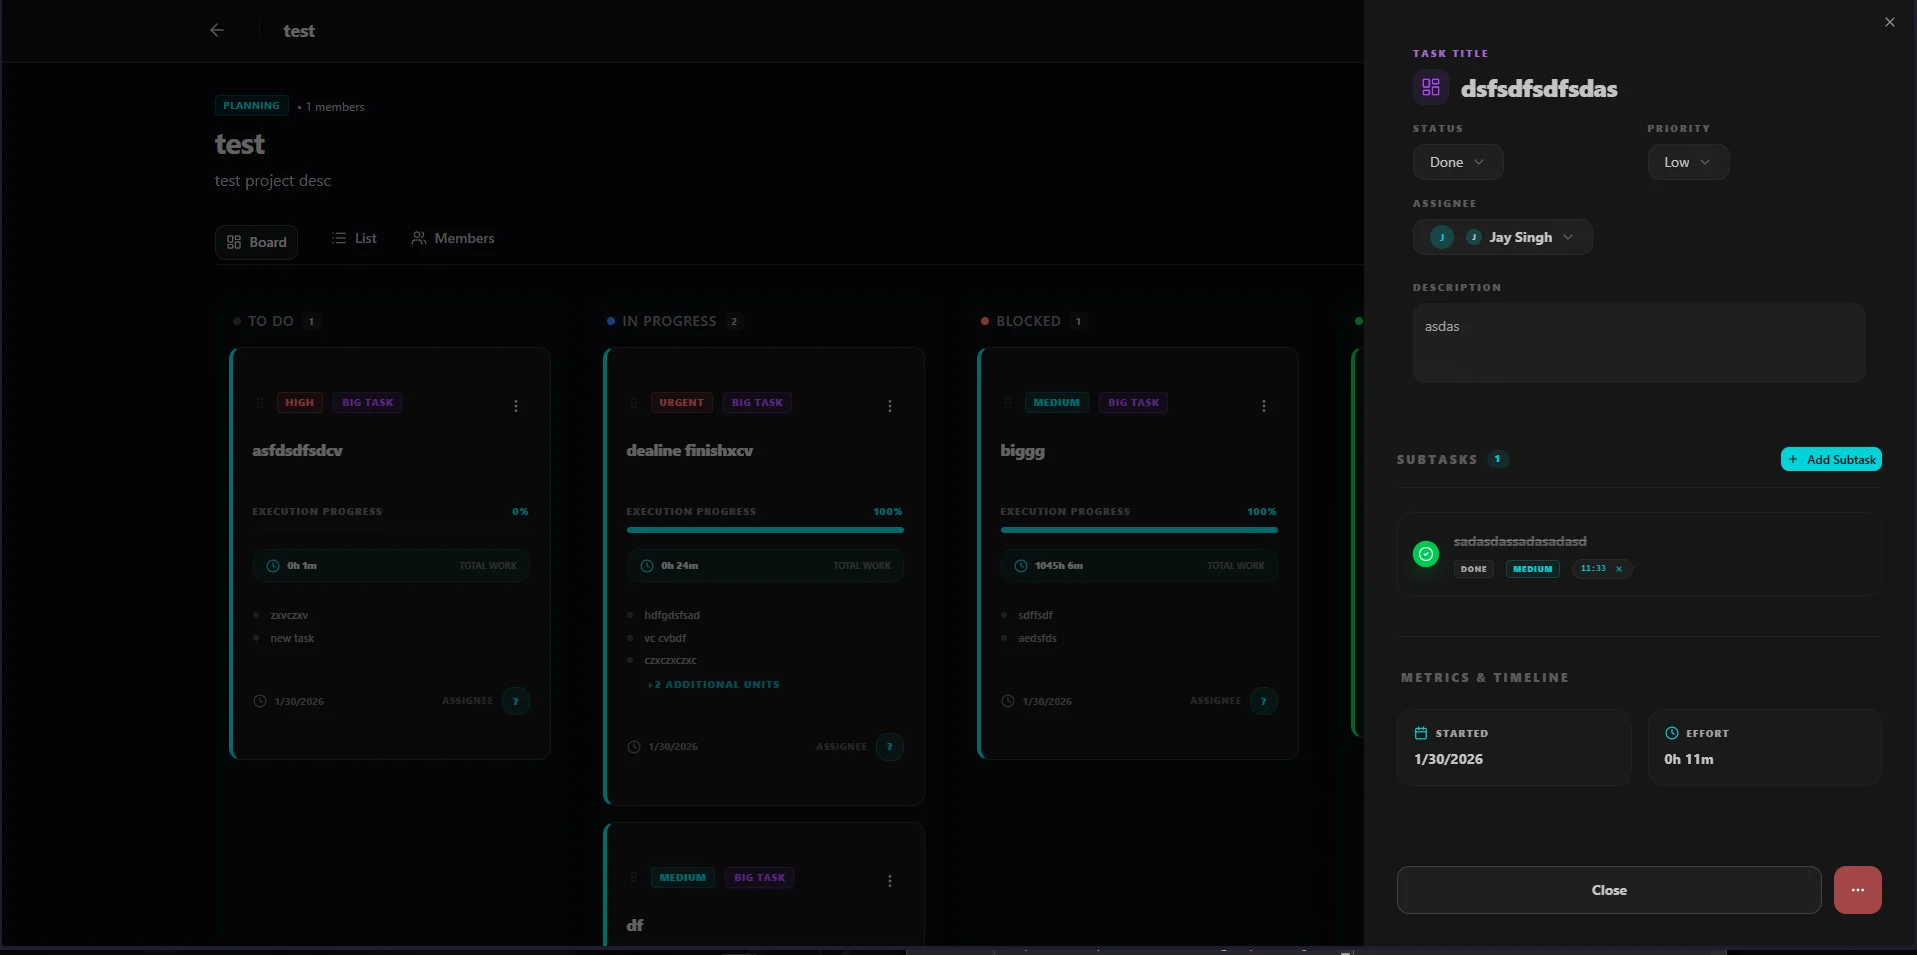Click the biggg execution progress bar
This screenshot has height=955, width=1917.
[x=1139, y=530]
